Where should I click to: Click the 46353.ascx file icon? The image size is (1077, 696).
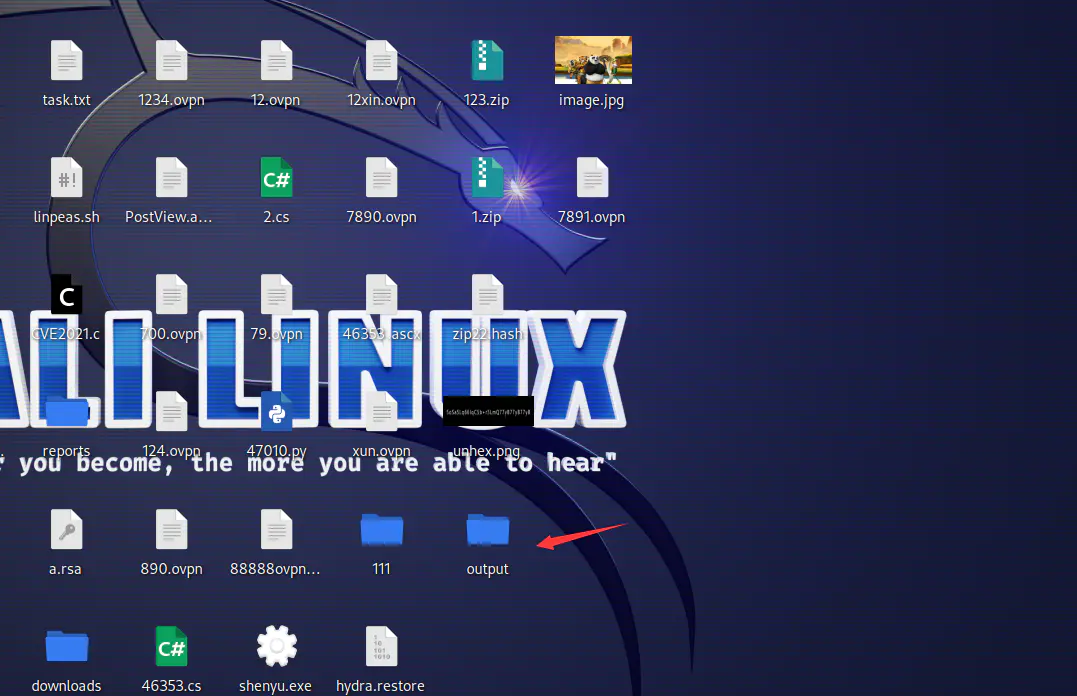click(x=382, y=295)
